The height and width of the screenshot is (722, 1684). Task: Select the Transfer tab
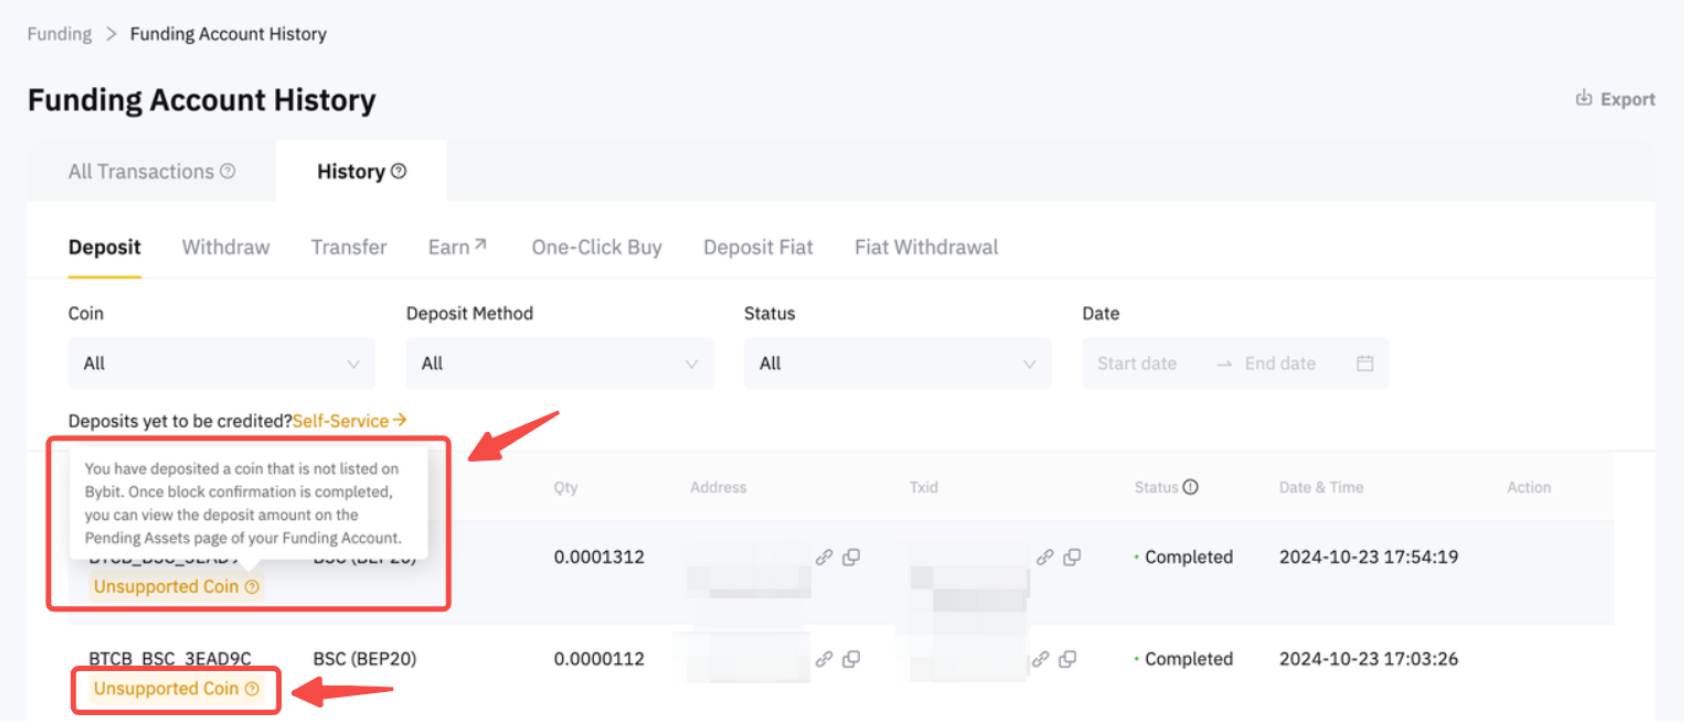348,247
